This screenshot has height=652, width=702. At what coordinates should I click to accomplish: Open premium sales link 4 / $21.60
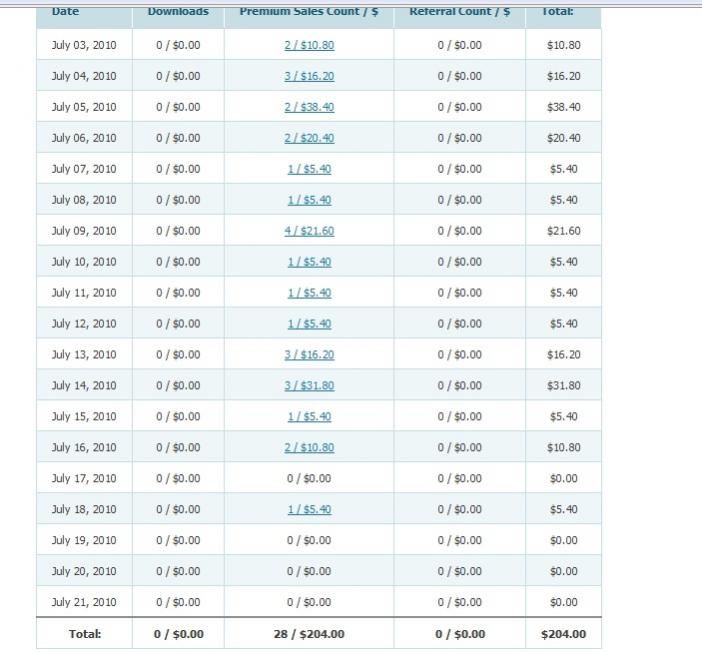click(x=309, y=231)
